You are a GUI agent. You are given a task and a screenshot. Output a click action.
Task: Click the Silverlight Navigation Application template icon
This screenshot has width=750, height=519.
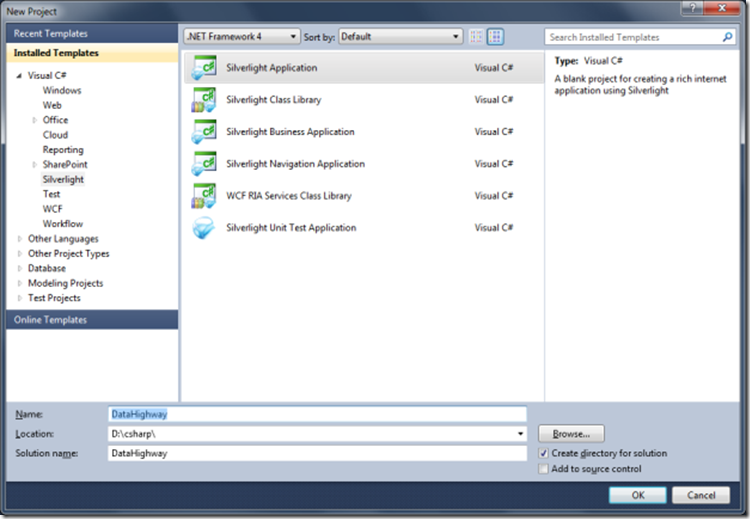pyautogui.click(x=204, y=164)
